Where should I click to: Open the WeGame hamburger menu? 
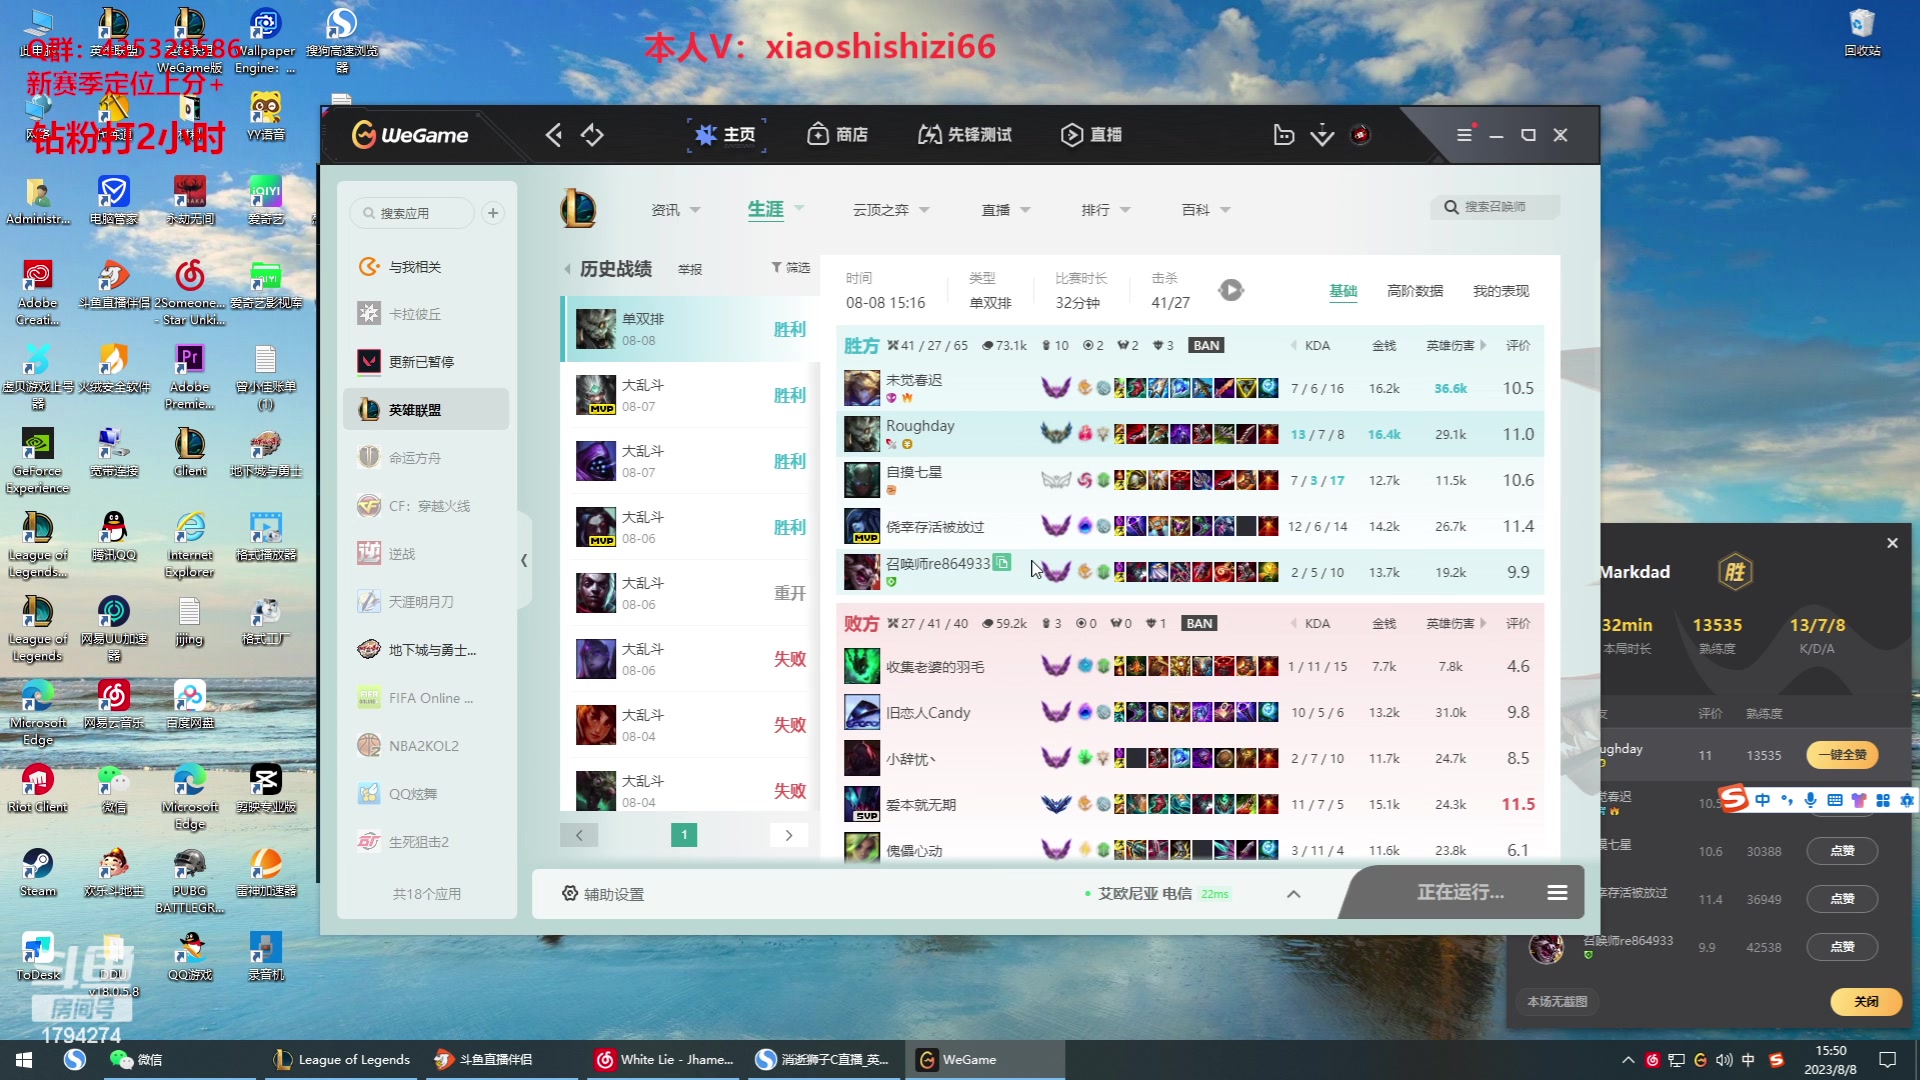click(x=1464, y=135)
